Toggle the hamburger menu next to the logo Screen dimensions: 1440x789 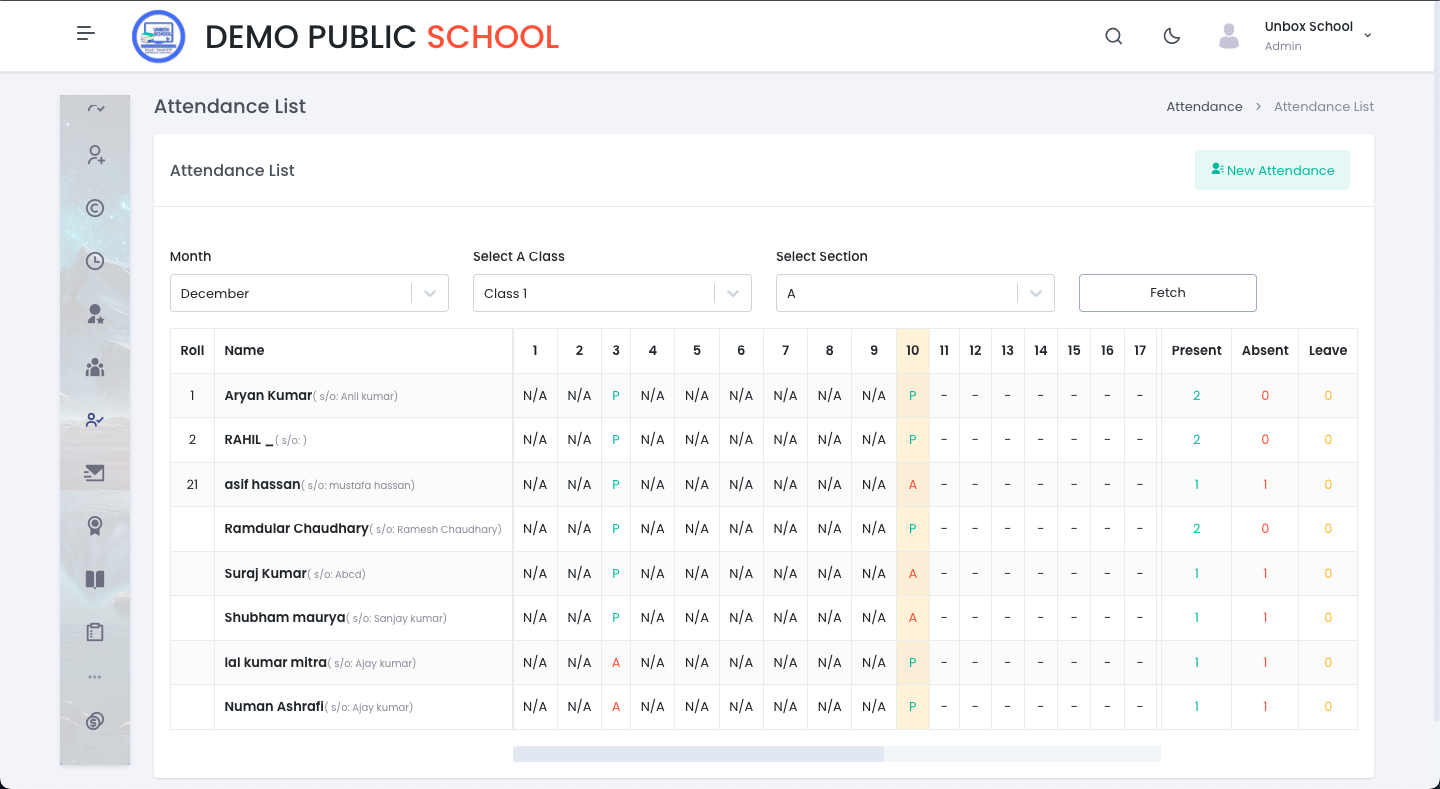coord(85,33)
